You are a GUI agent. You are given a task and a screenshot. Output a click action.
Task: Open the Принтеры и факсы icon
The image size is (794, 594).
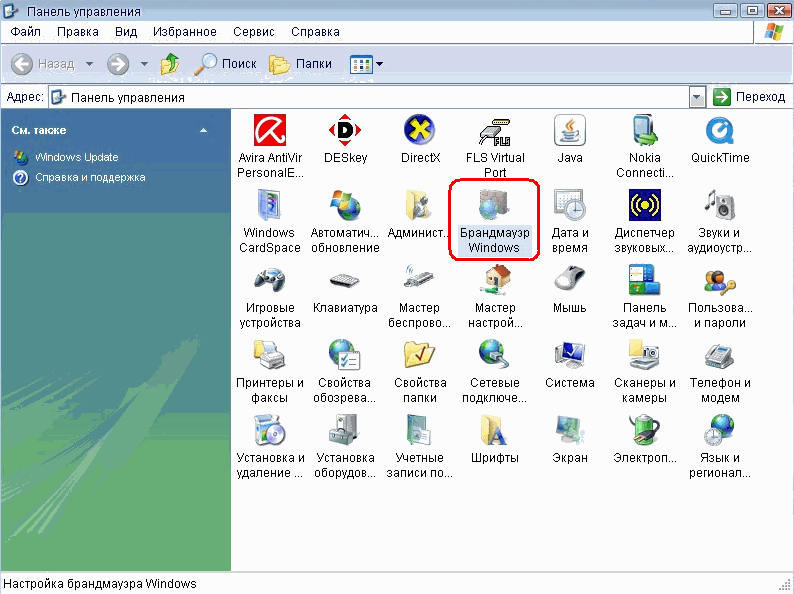click(x=269, y=356)
